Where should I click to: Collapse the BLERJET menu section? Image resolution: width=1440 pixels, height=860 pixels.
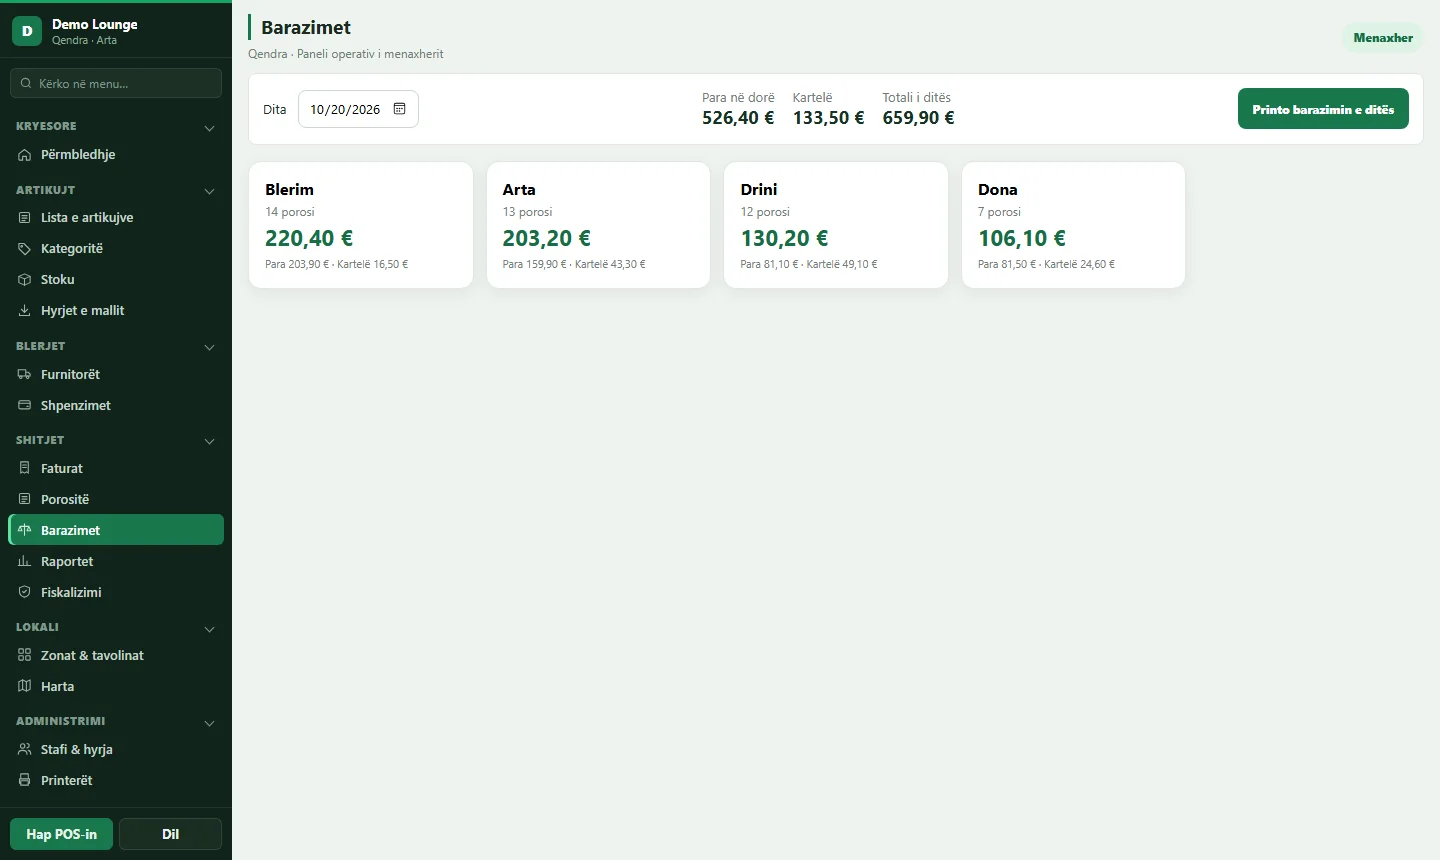coord(209,347)
